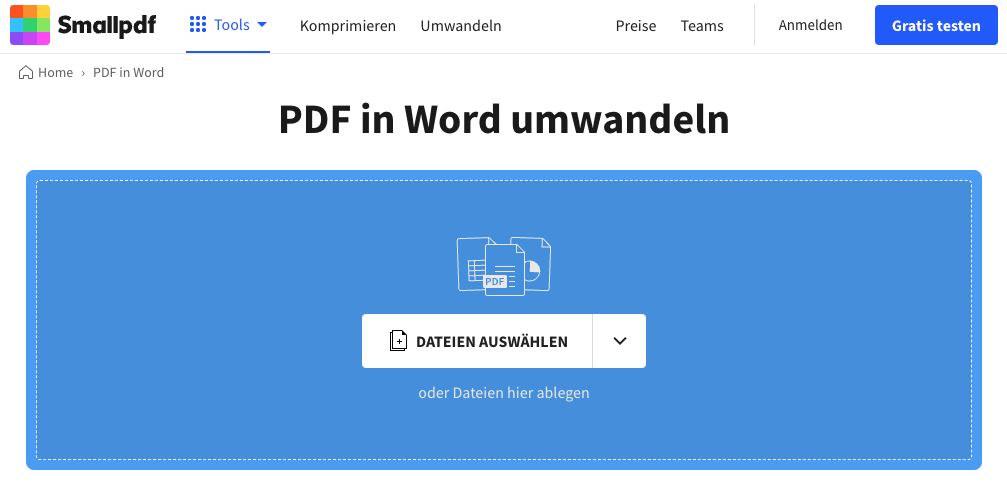Go to the Preise page
Viewport: 1007px width, 490px height.
click(636, 26)
